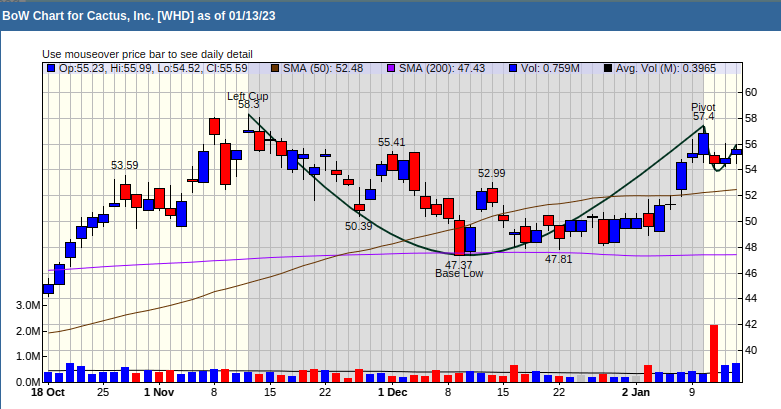Click the 3.0M volume axis label
Image resolution: width=781 pixels, height=409 pixels.
click(x=28, y=305)
